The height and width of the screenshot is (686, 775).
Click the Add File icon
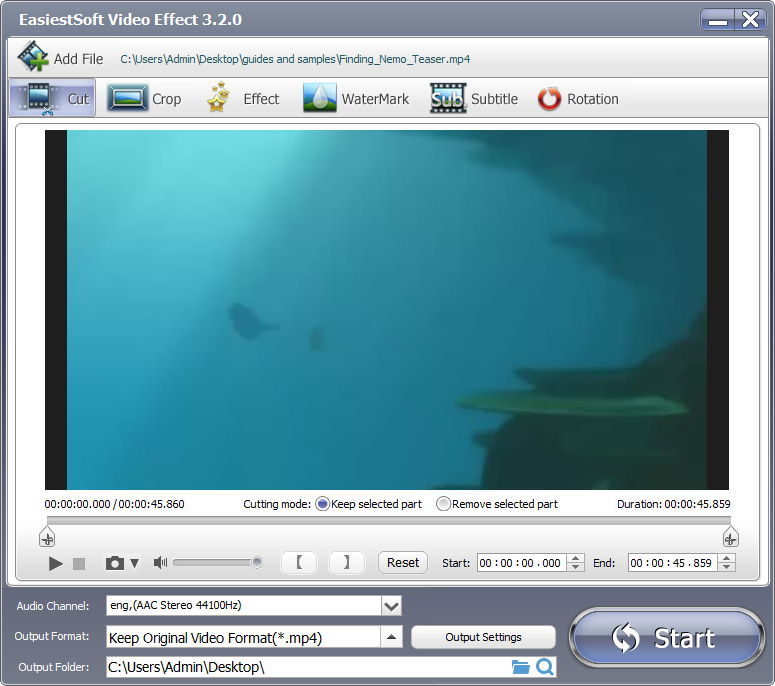[x=33, y=57]
